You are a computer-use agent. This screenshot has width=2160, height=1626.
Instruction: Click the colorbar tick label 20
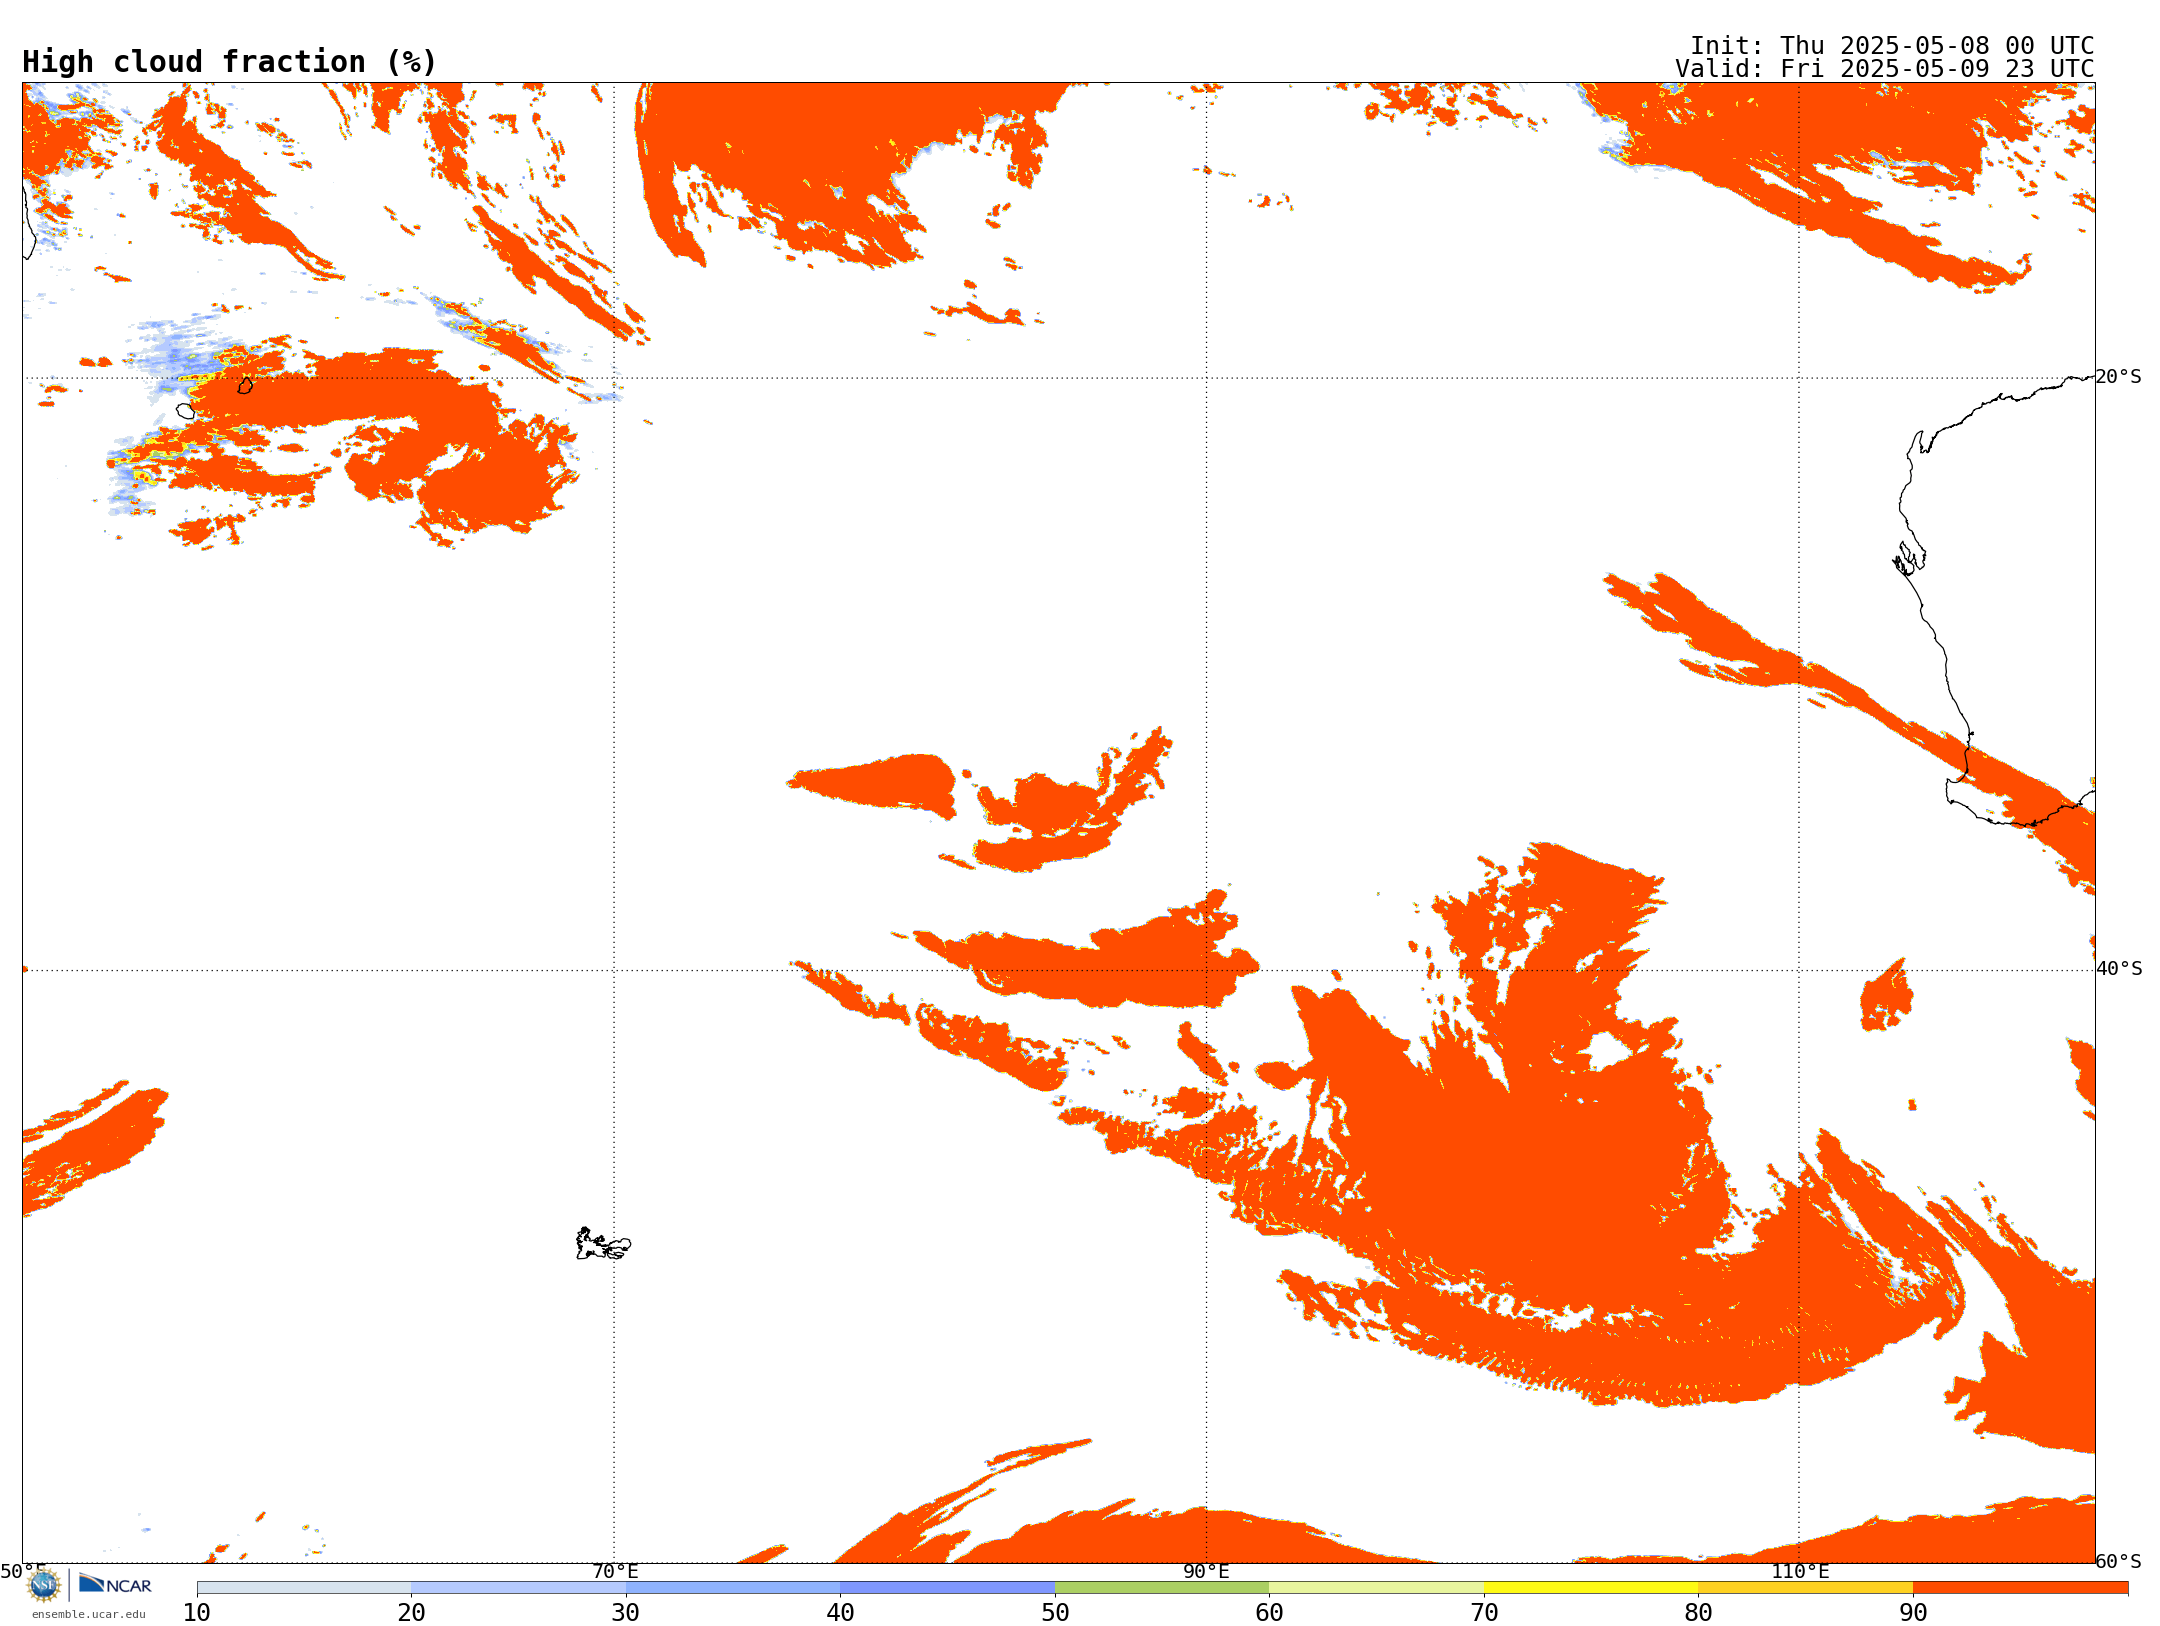(x=411, y=1613)
